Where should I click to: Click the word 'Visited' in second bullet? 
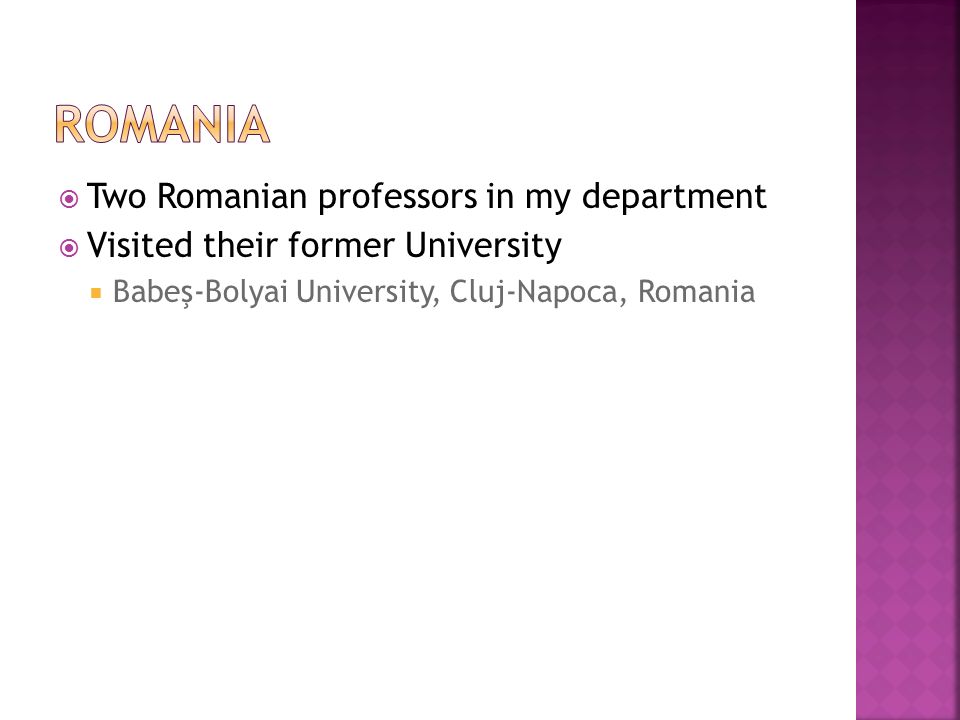click(140, 245)
